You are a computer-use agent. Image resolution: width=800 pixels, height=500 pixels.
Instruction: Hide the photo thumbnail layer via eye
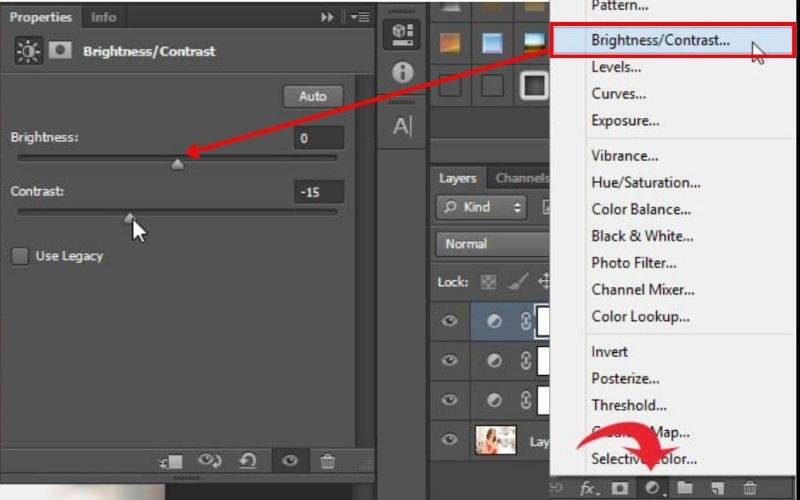pos(449,439)
